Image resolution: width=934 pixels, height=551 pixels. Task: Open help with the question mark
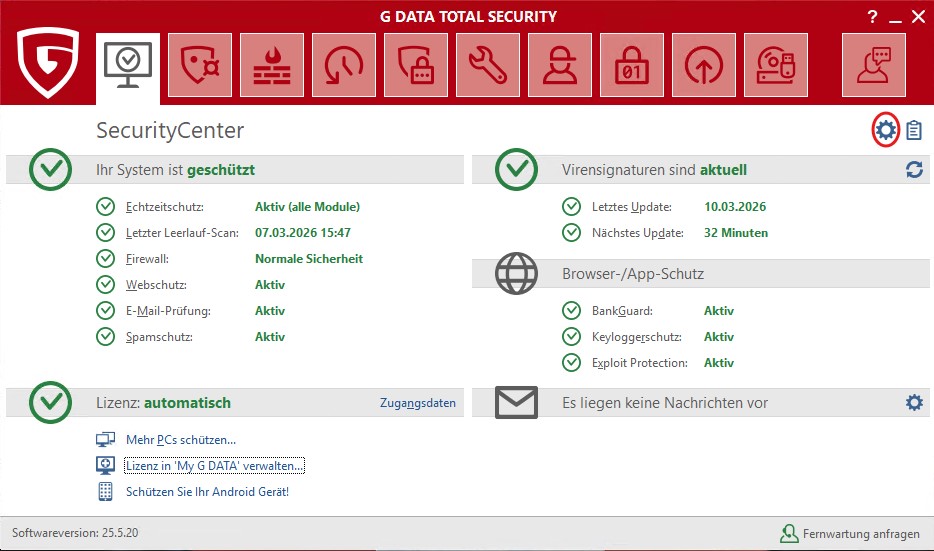pos(873,17)
